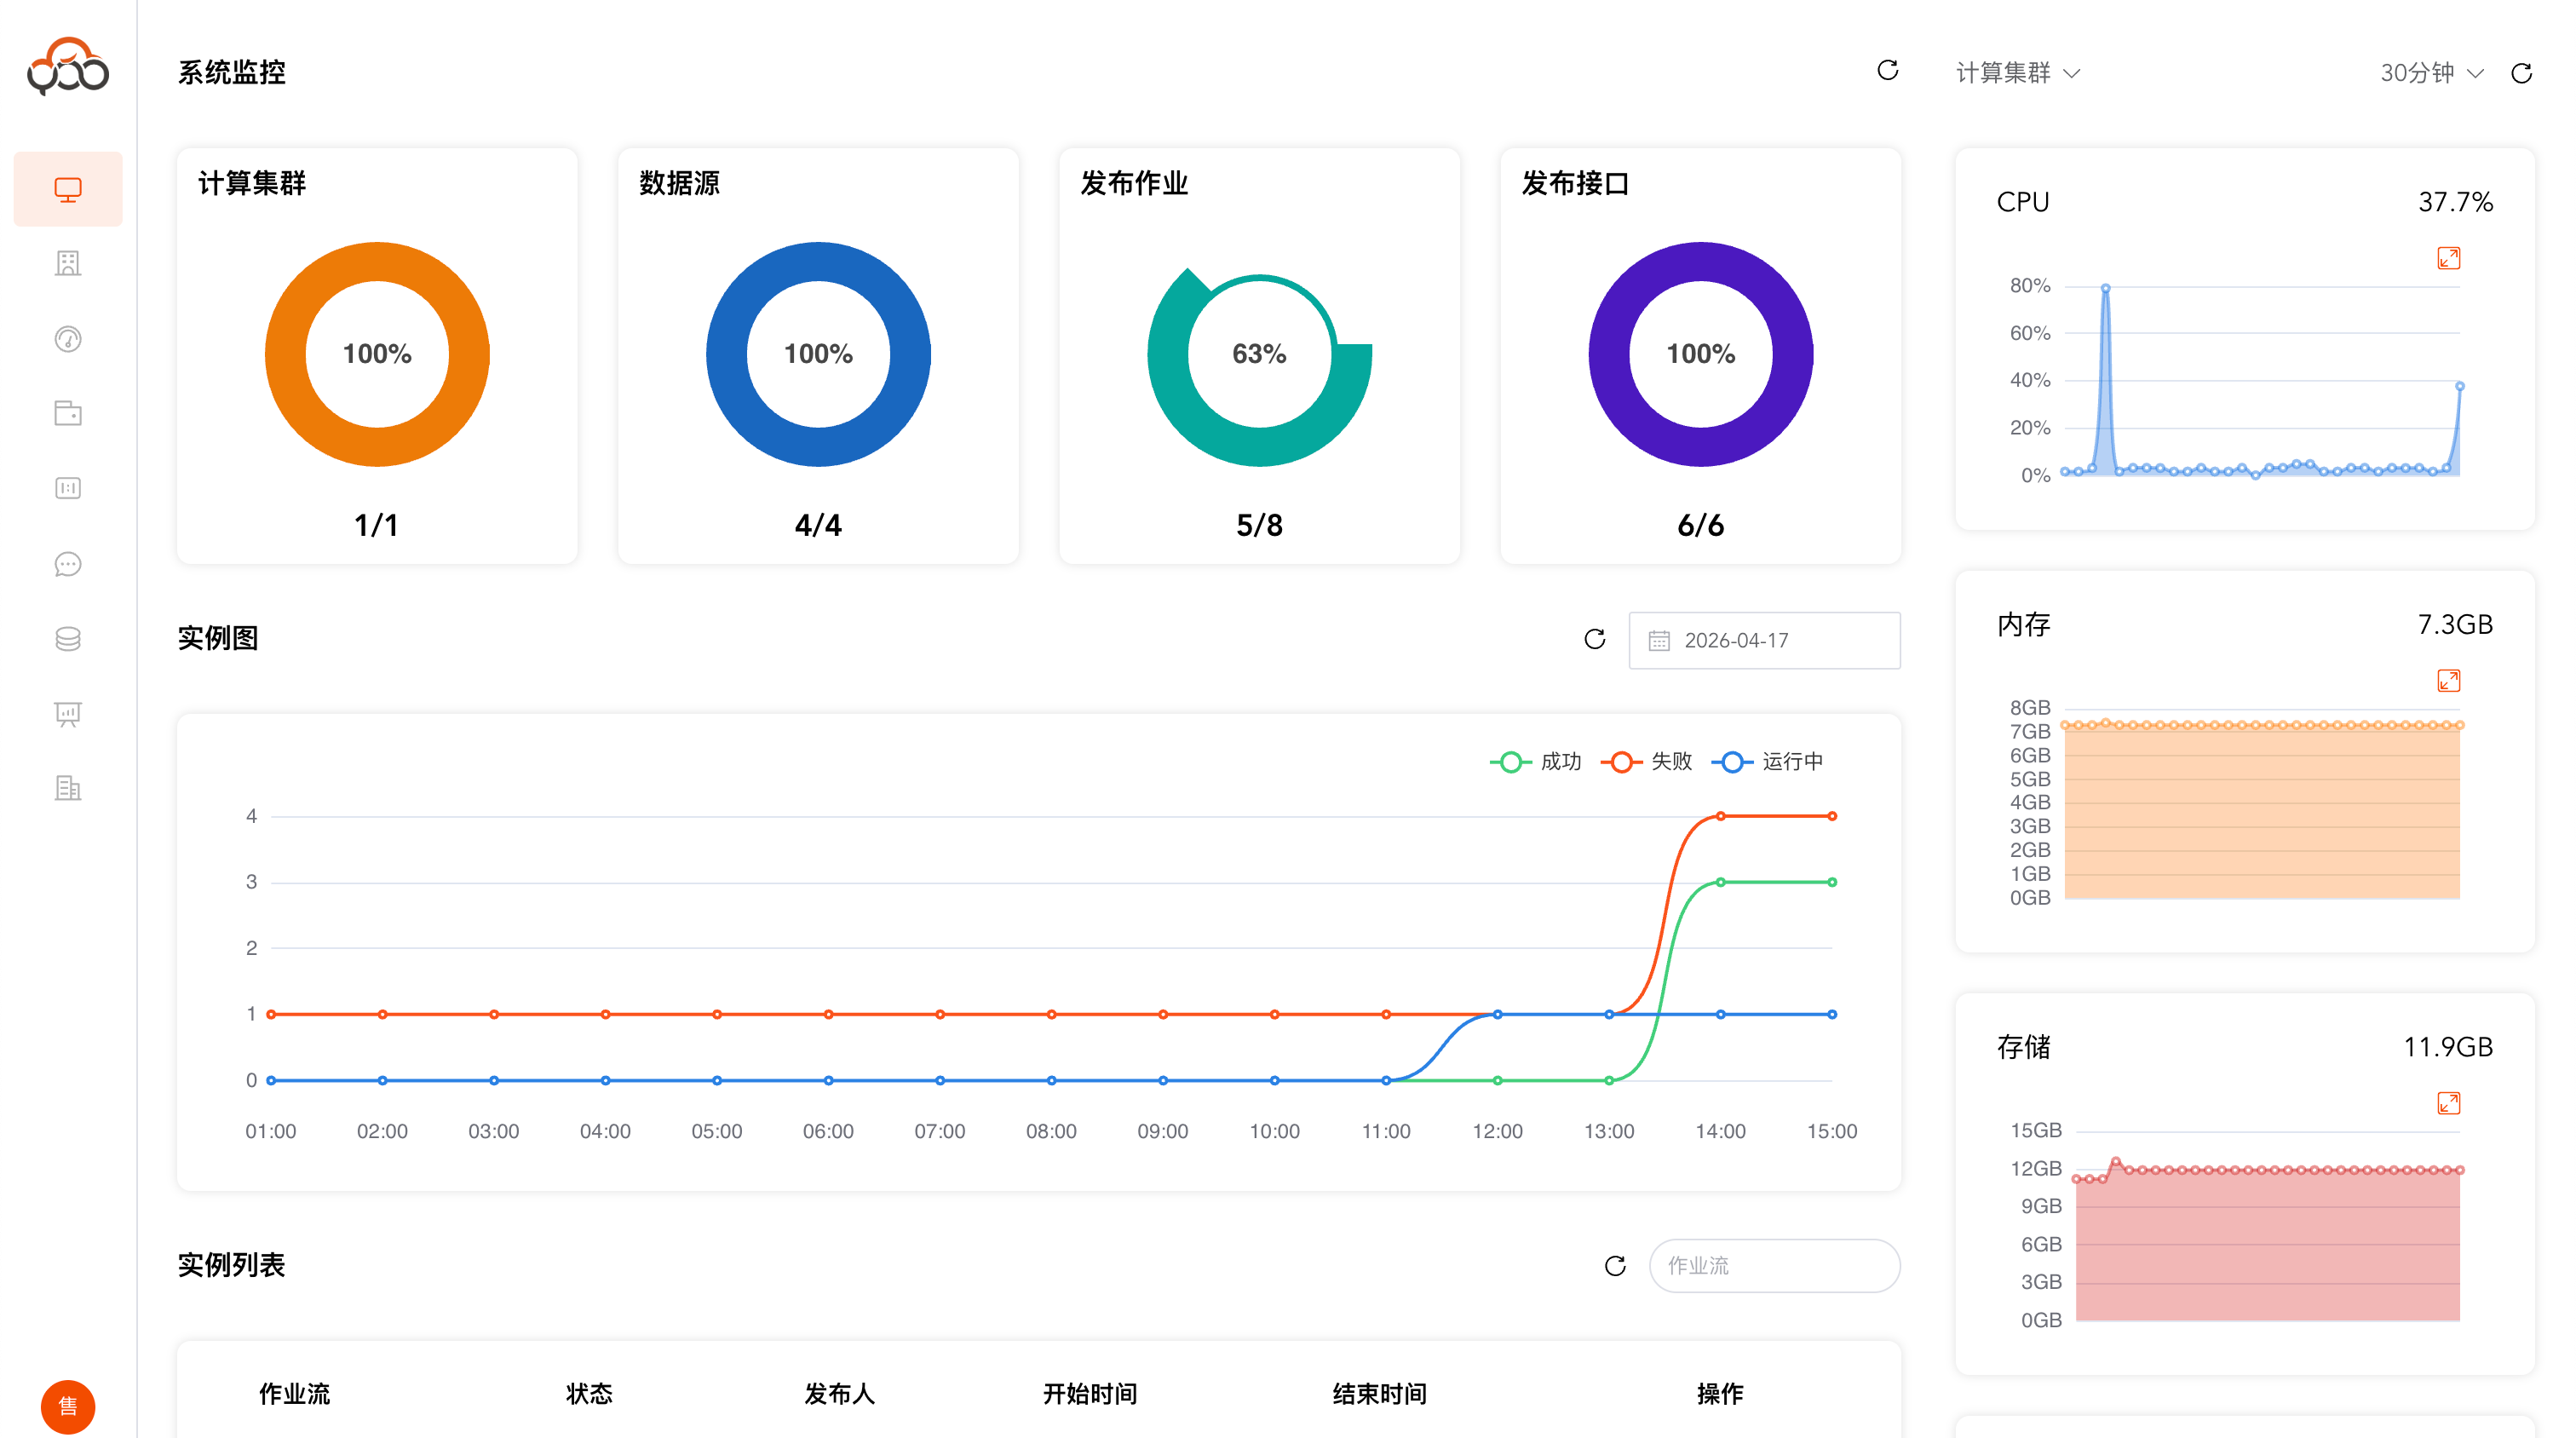The height and width of the screenshot is (1438, 2576).
Task: Click the presentation board sidebar icon
Action: pos(68,713)
